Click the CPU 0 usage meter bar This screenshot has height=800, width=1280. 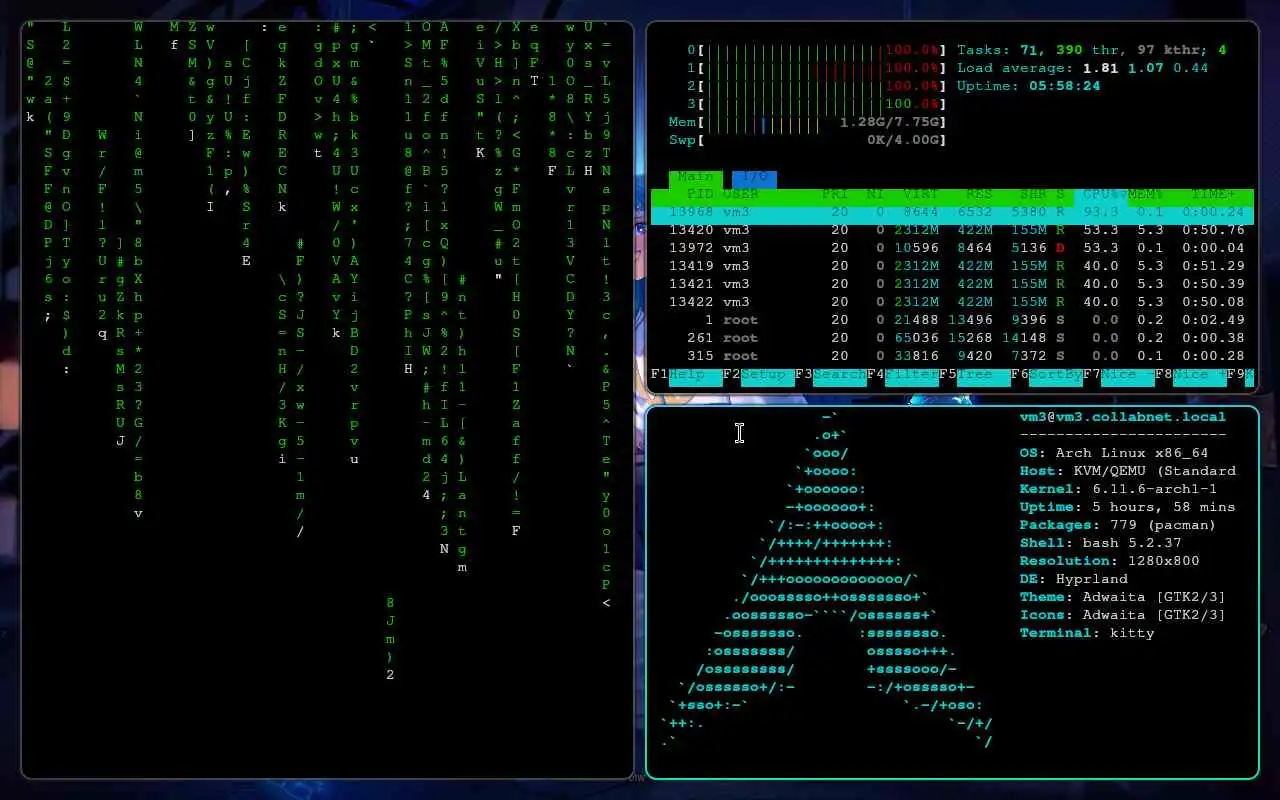pyautogui.click(x=816, y=50)
